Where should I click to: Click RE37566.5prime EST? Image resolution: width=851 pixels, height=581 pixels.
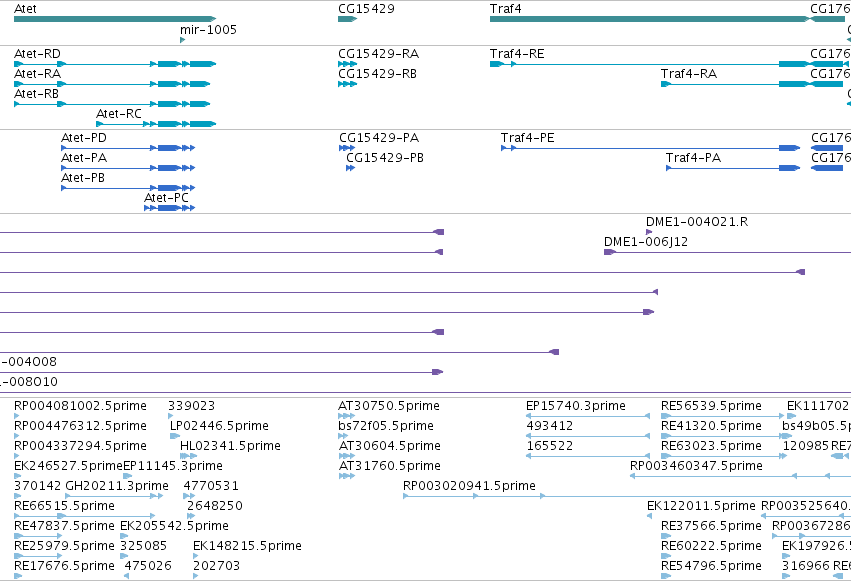pyautogui.click(x=666, y=536)
